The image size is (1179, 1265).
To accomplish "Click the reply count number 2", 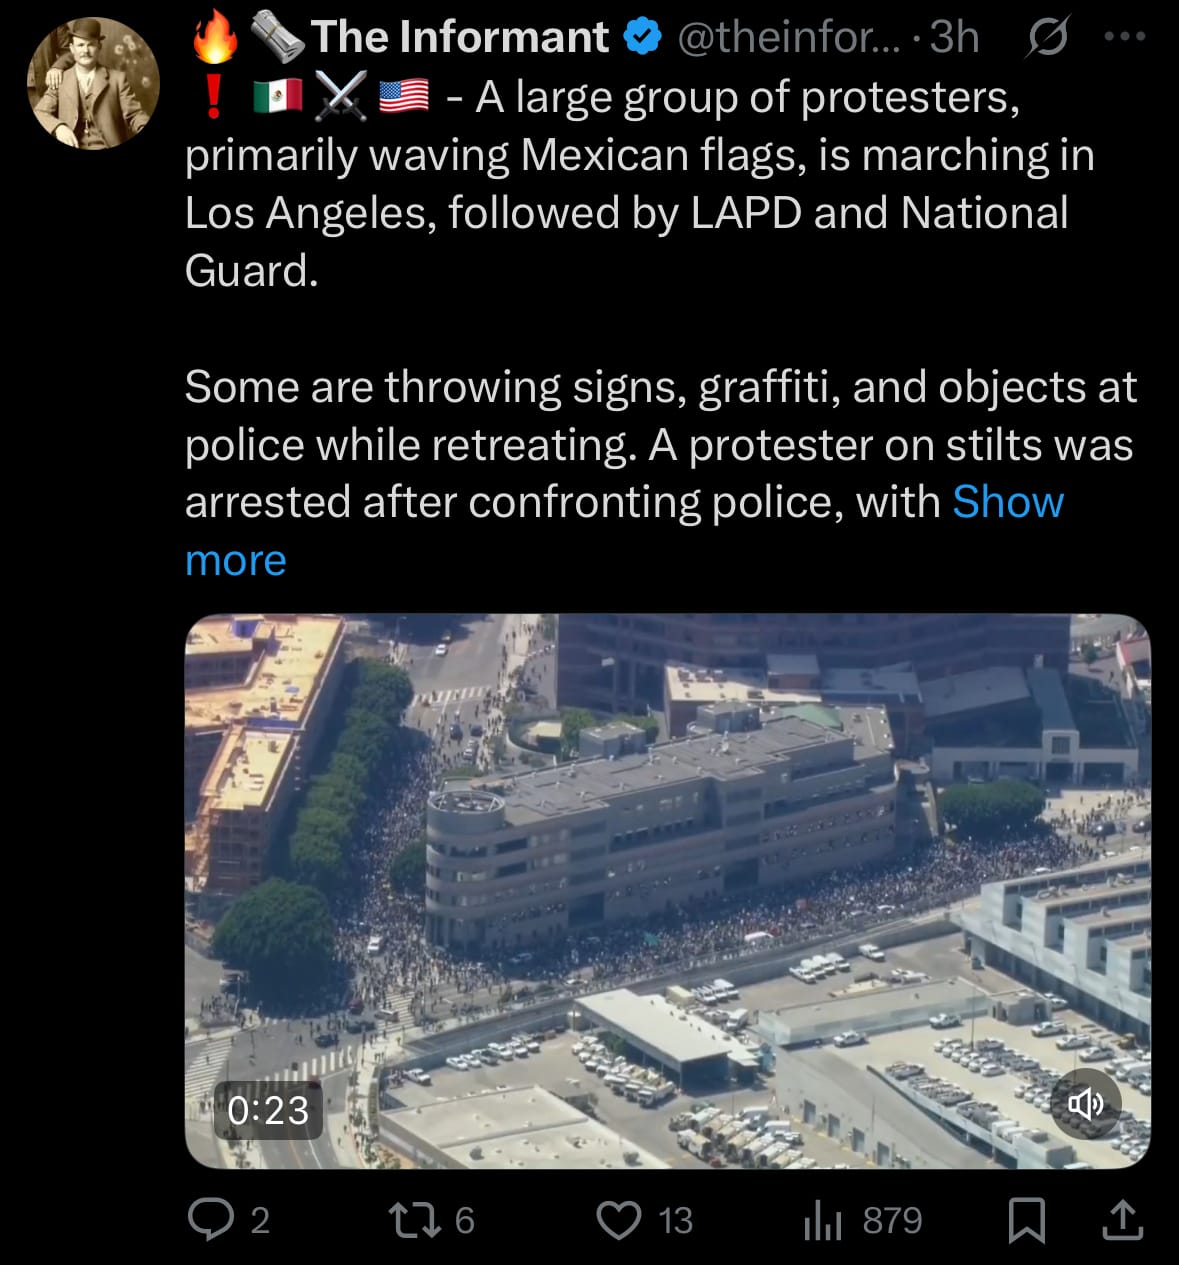I will click(260, 1221).
